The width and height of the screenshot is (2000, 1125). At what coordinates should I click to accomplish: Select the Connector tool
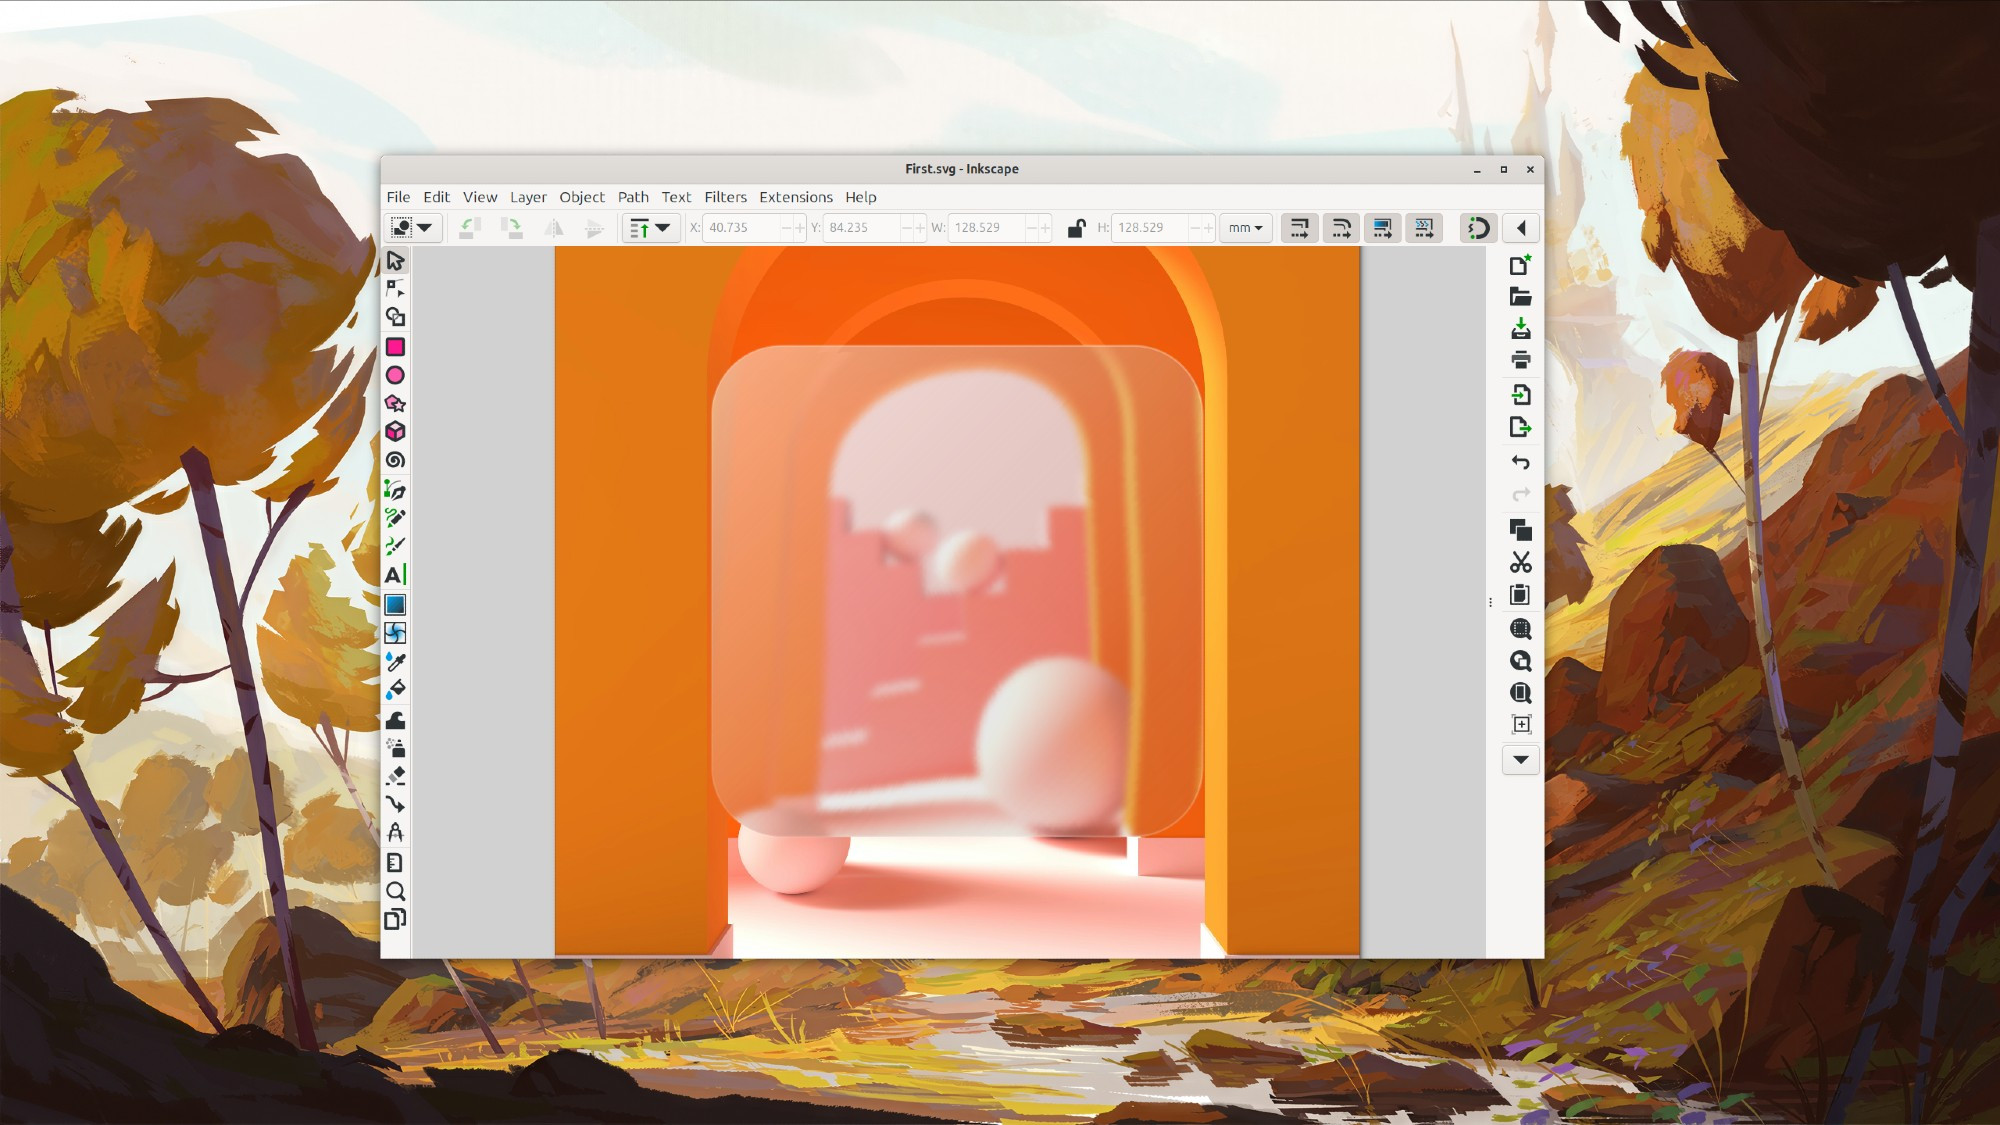click(395, 804)
